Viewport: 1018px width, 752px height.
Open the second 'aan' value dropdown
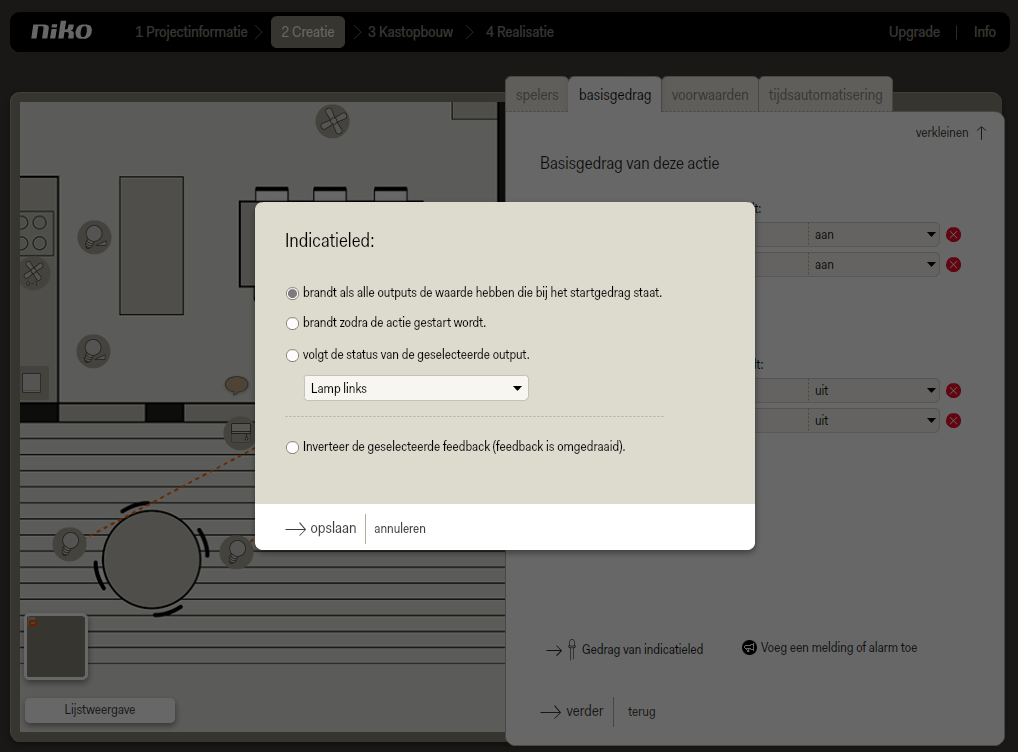pos(873,264)
